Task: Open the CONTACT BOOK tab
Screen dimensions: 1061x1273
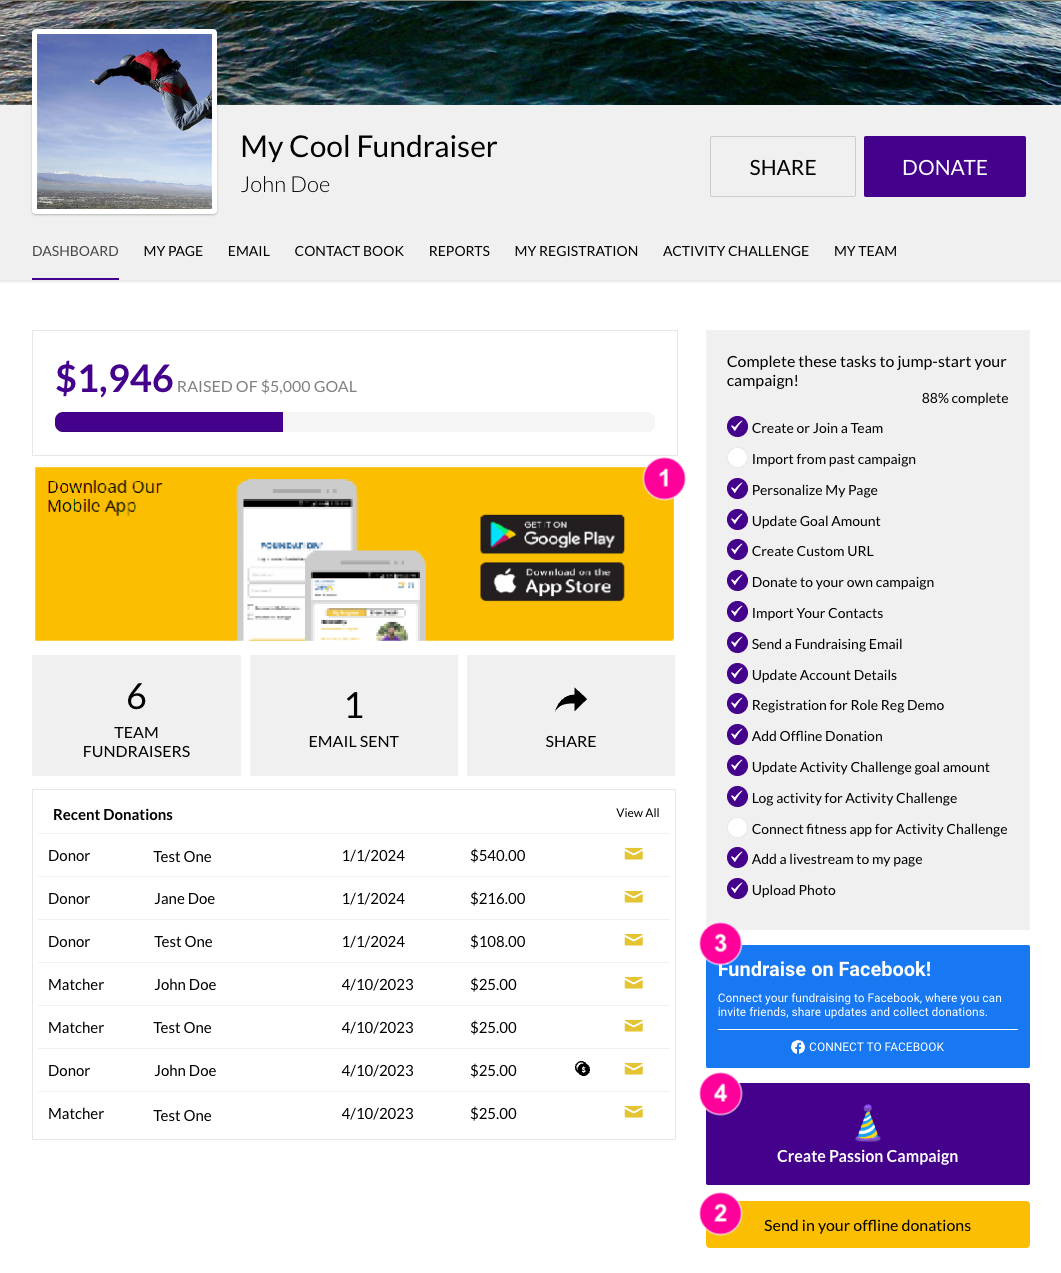Action: tap(349, 251)
